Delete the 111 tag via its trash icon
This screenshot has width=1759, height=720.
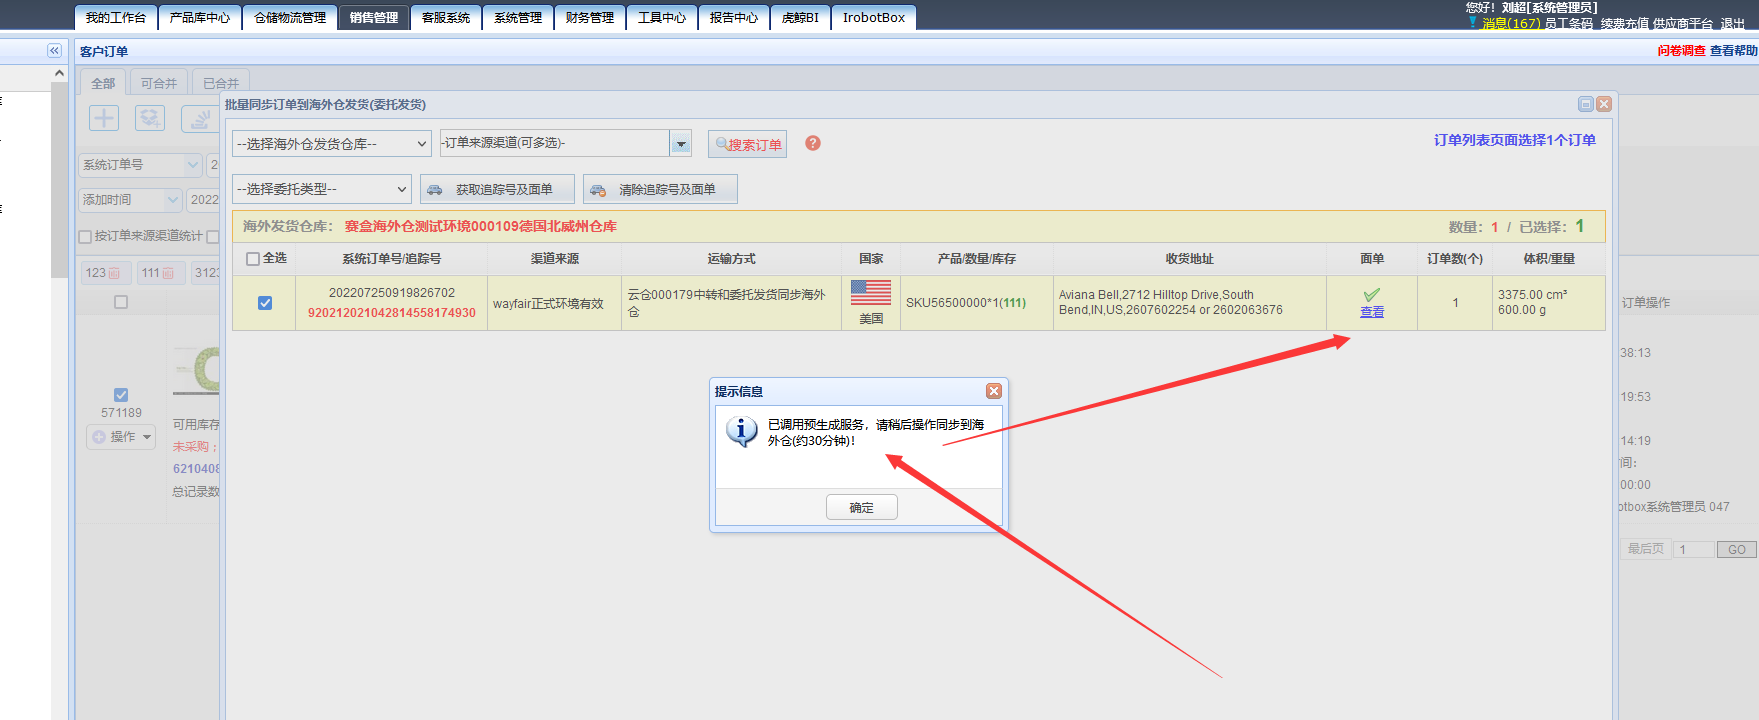pos(168,273)
